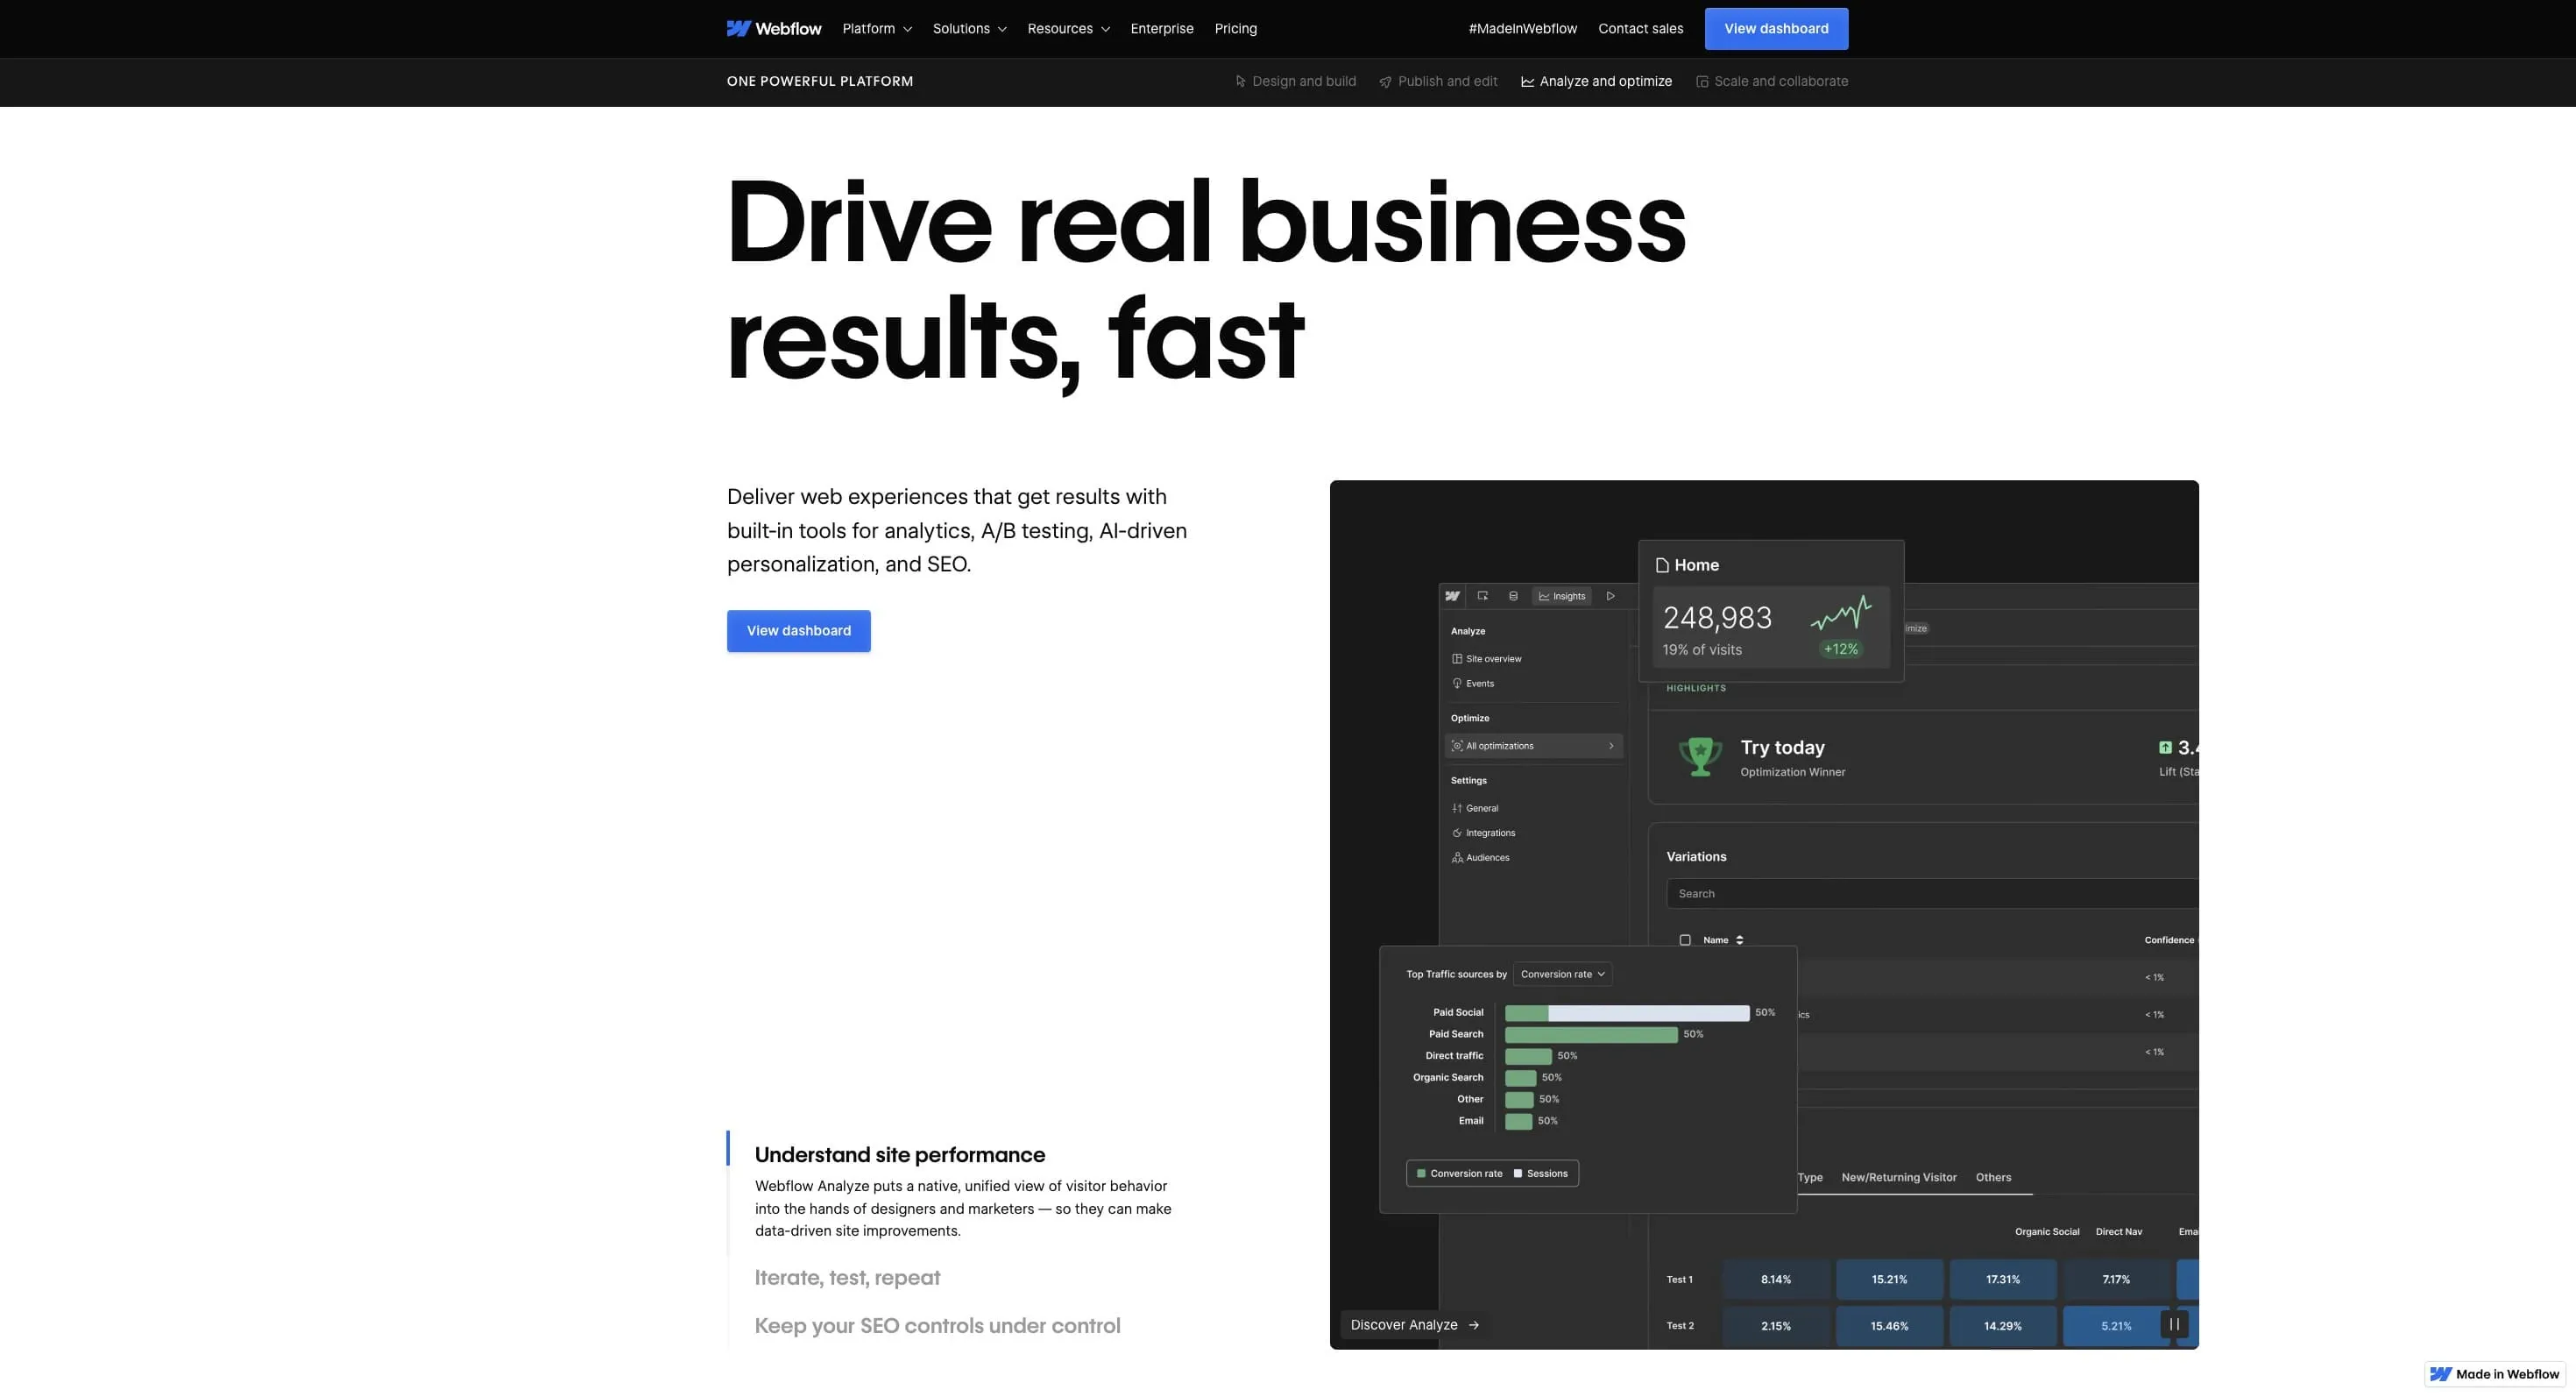2576x1397 pixels.
Task: Click the green trophy Optimization Winner icon
Action: [x=1699, y=756]
